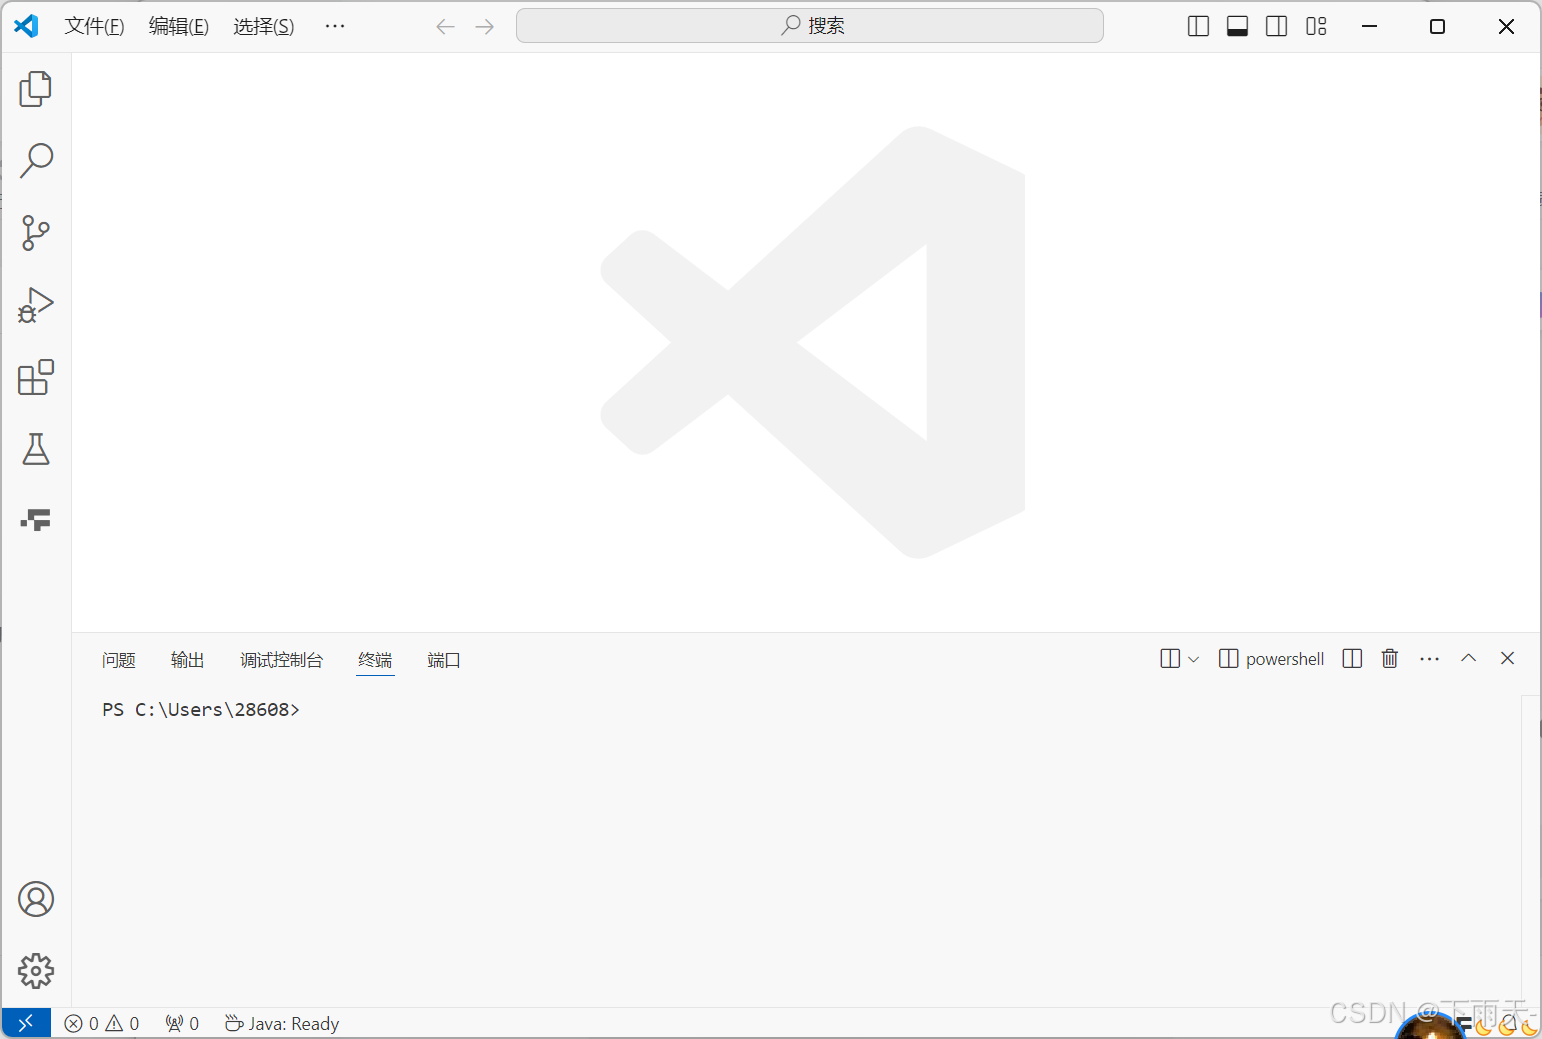The width and height of the screenshot is (1542, 1039).
Task: Click the search command center box
Action: click(x=810, y=26)
